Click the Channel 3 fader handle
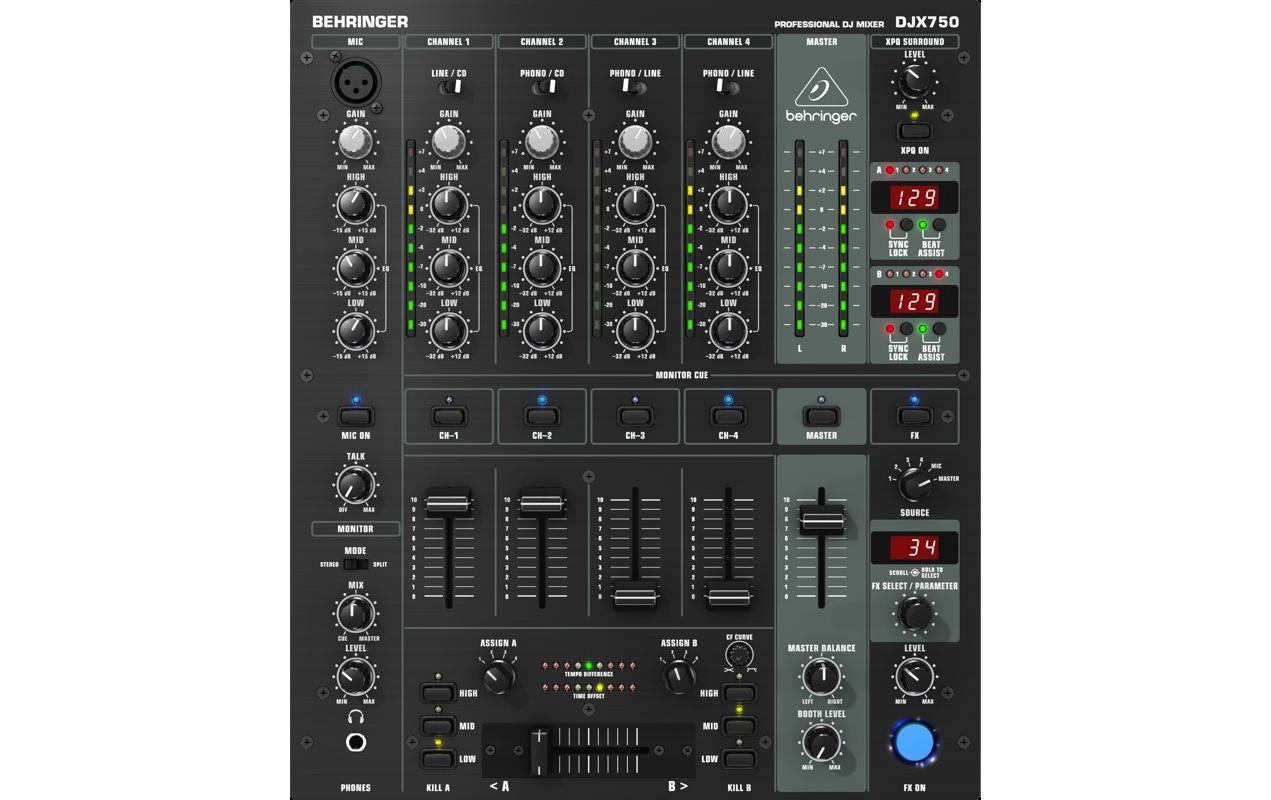 tap(635, 597)
